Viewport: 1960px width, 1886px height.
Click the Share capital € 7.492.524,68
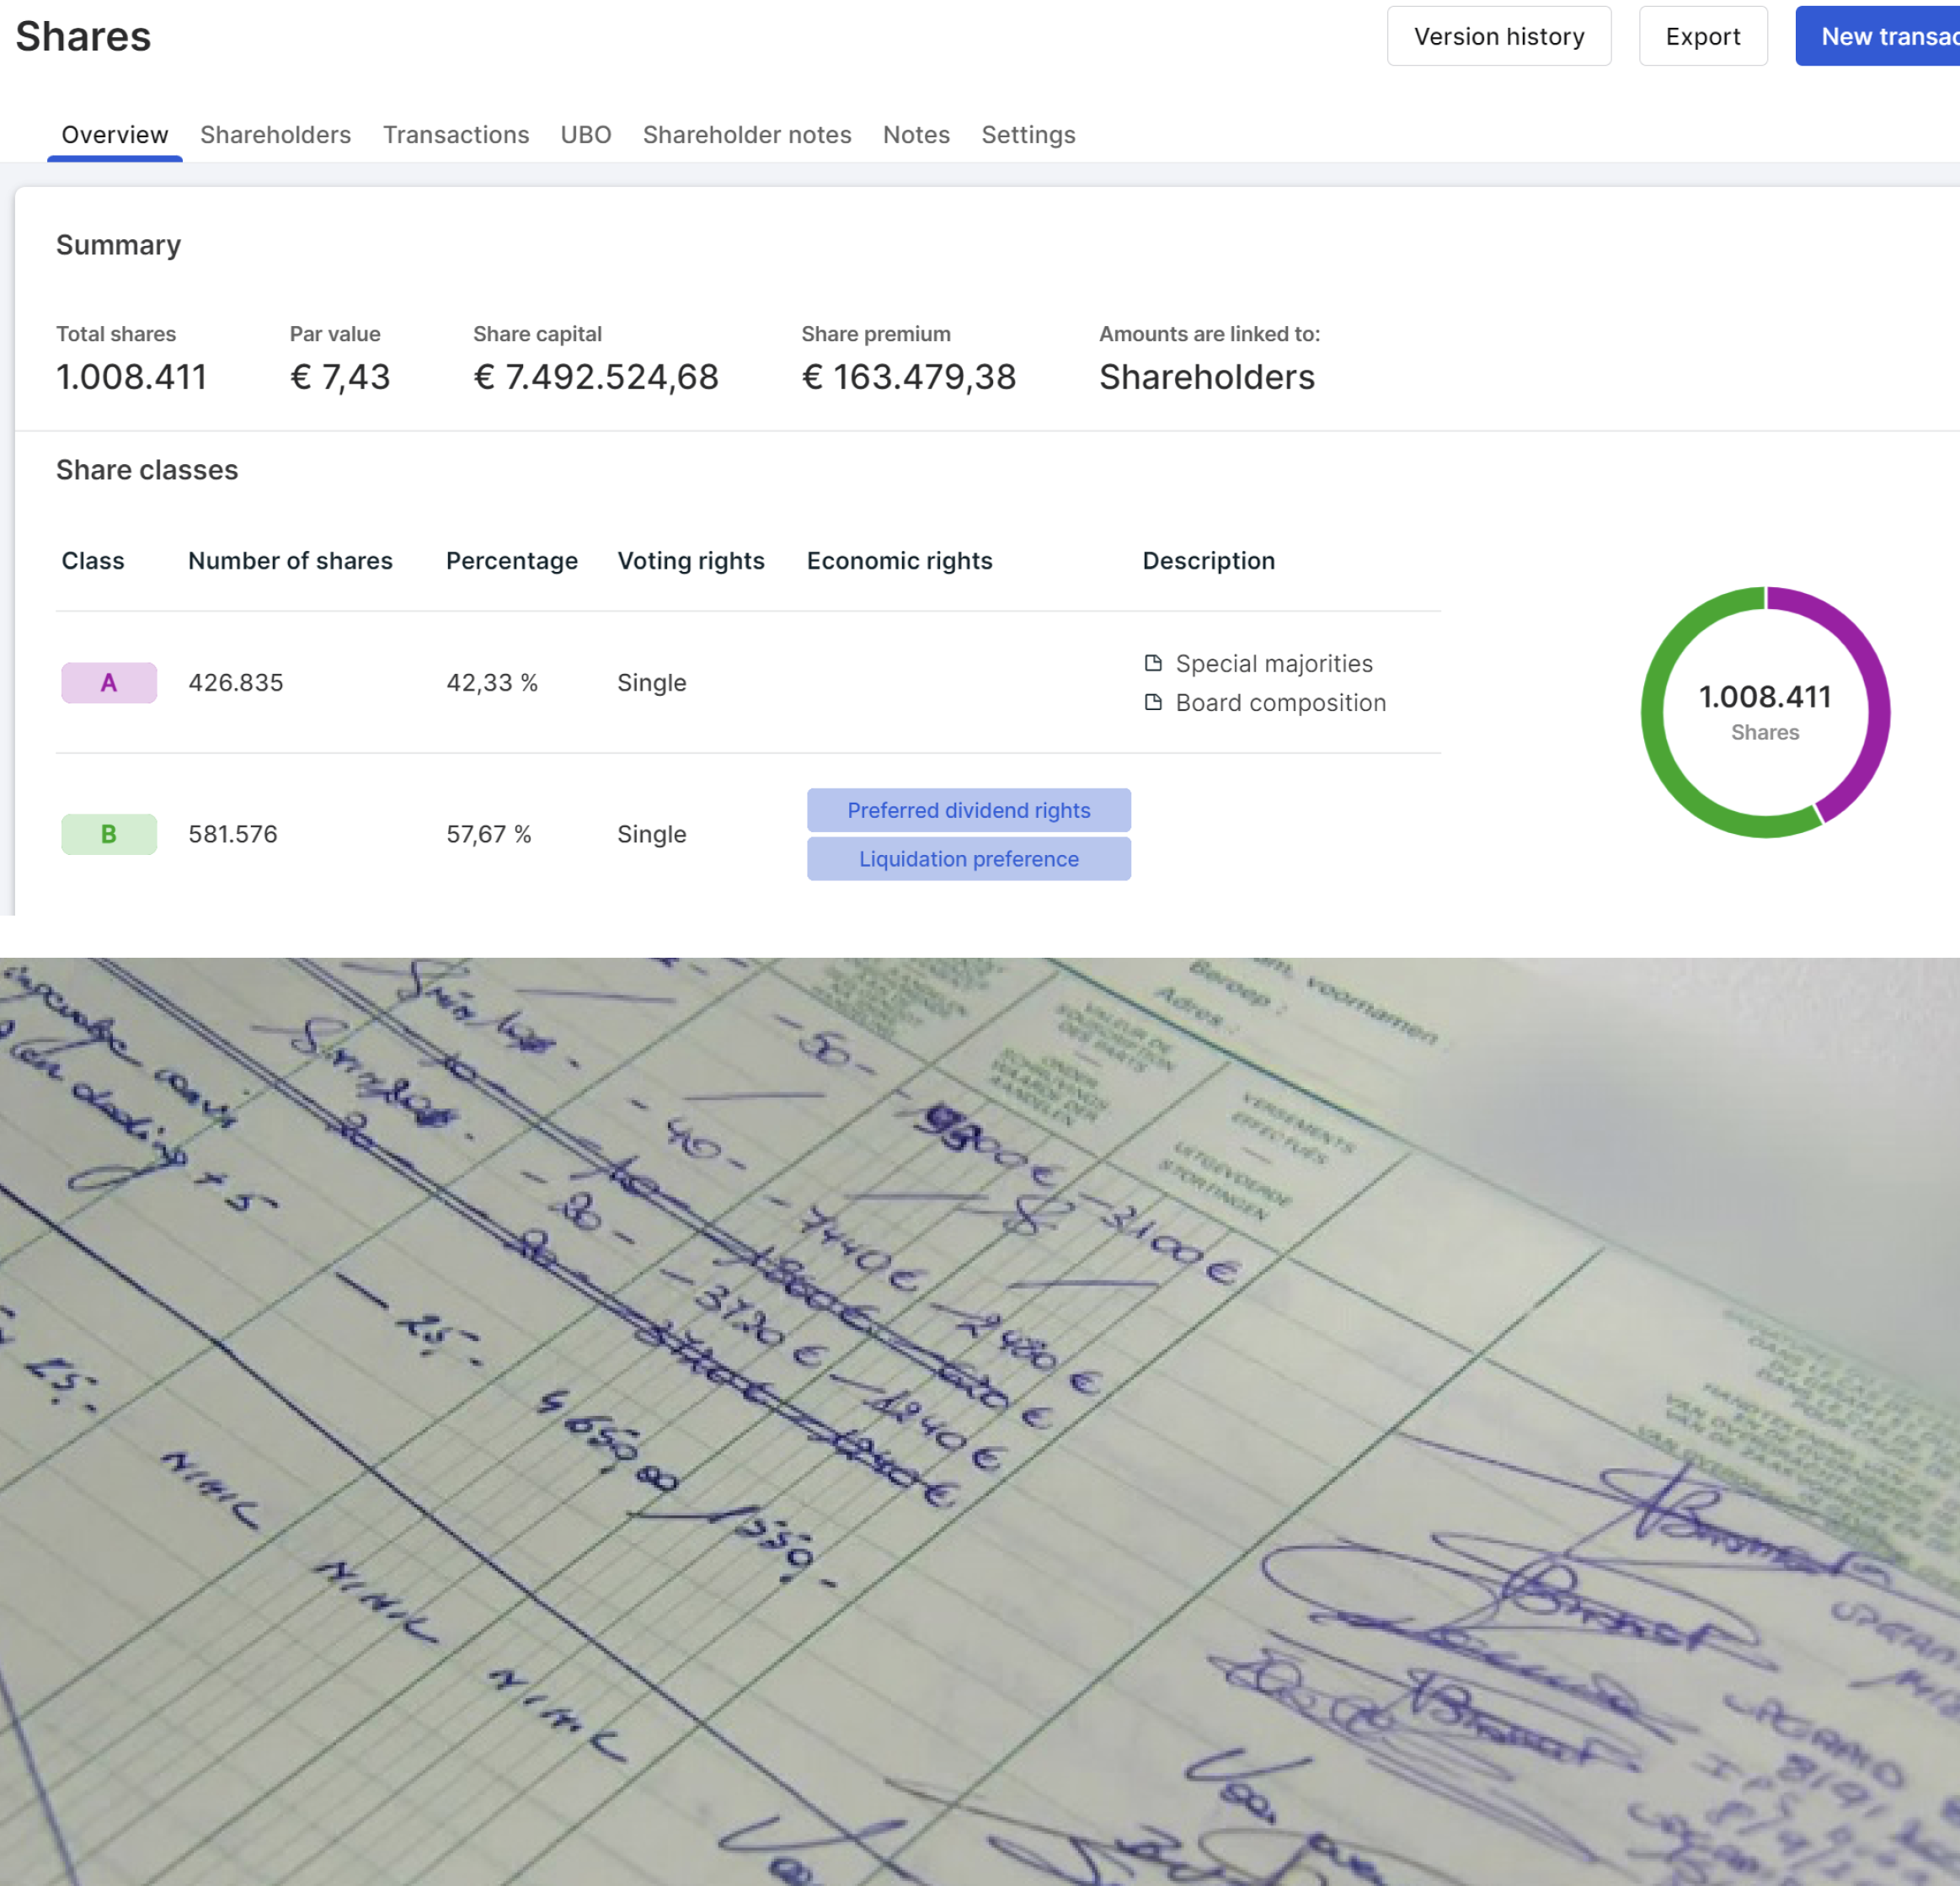coord(596,377)
